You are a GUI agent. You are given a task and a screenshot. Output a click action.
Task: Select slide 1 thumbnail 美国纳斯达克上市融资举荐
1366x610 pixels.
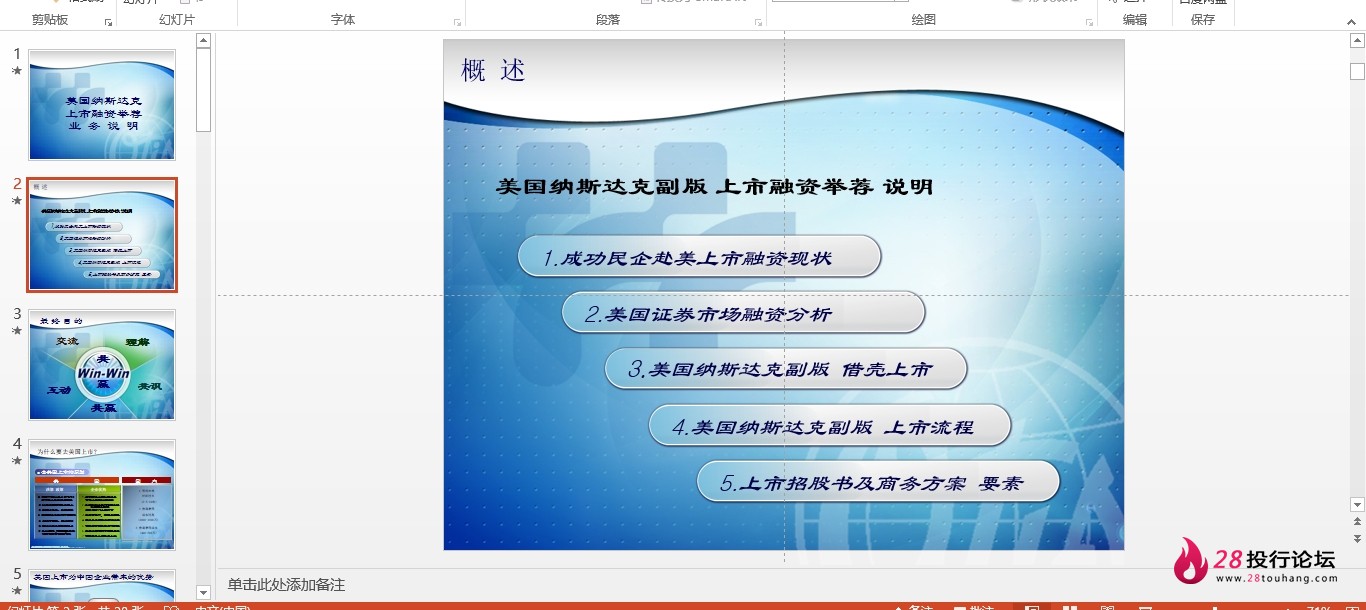coord(102,105)
